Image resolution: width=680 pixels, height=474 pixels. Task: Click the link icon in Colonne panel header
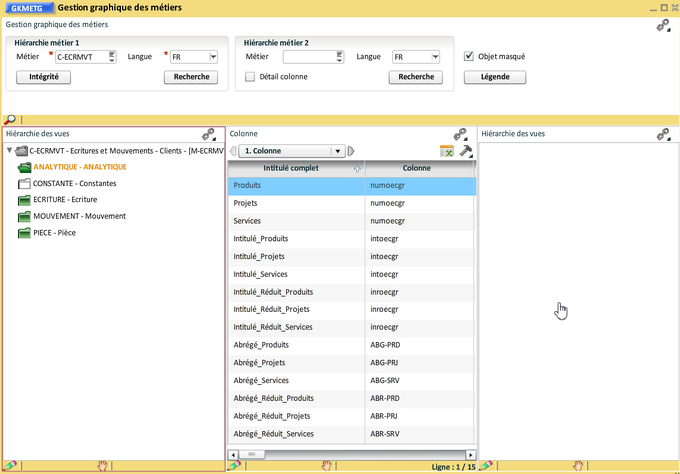[x=461, y=133]
